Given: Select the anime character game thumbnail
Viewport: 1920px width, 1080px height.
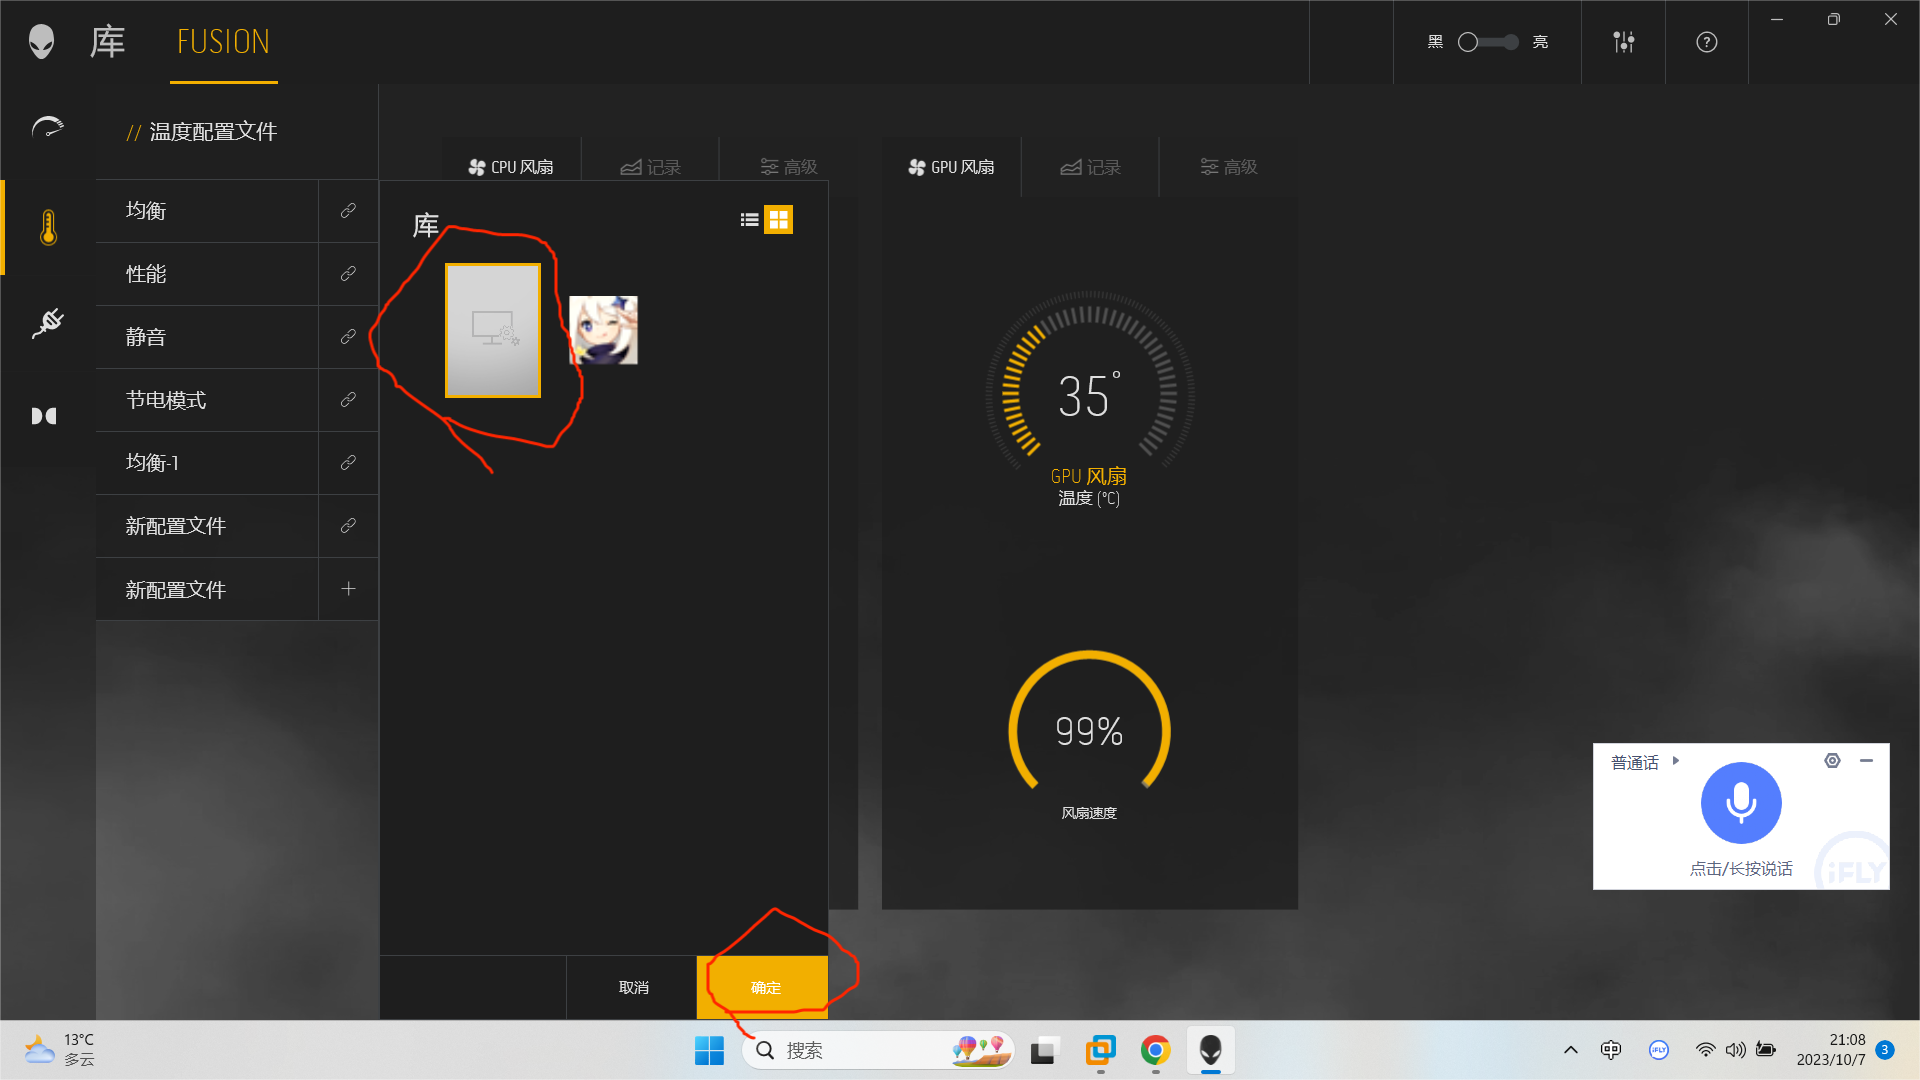Looking at the screenshot, I should 603,330.
